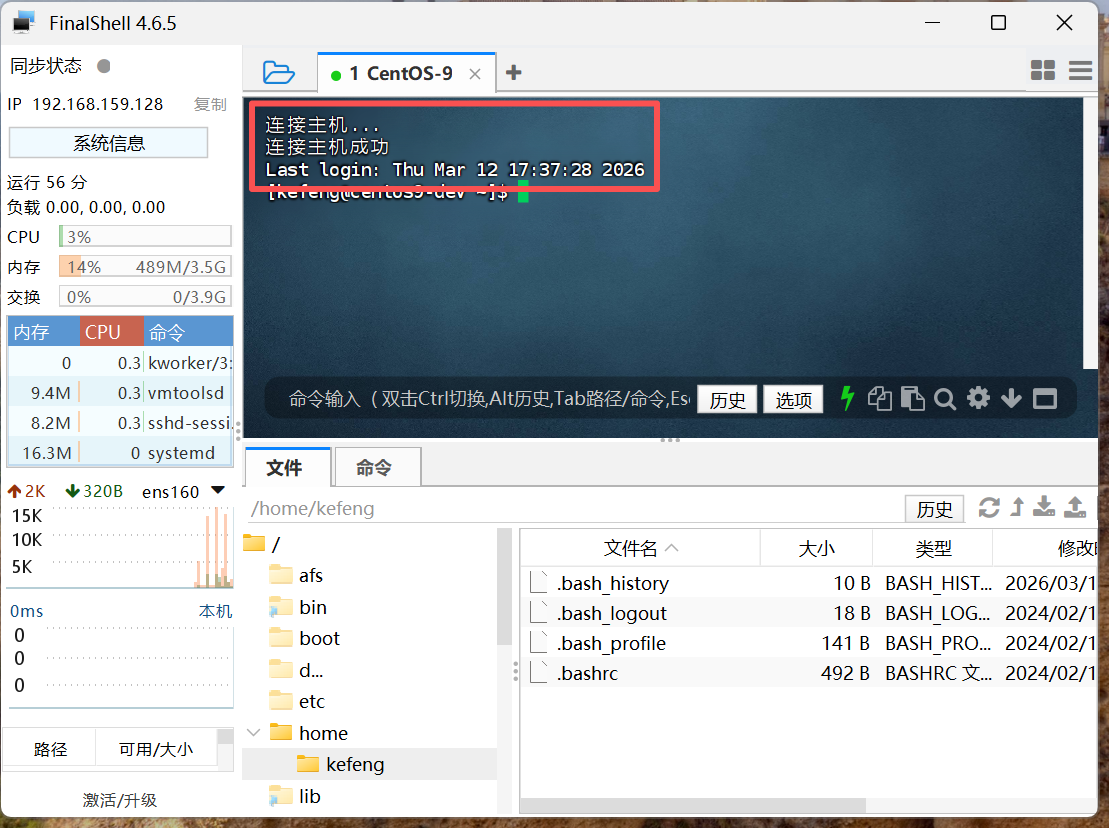Select the .bash_profile file
This screenshot has height=828, width=1109.
(808, 643)
